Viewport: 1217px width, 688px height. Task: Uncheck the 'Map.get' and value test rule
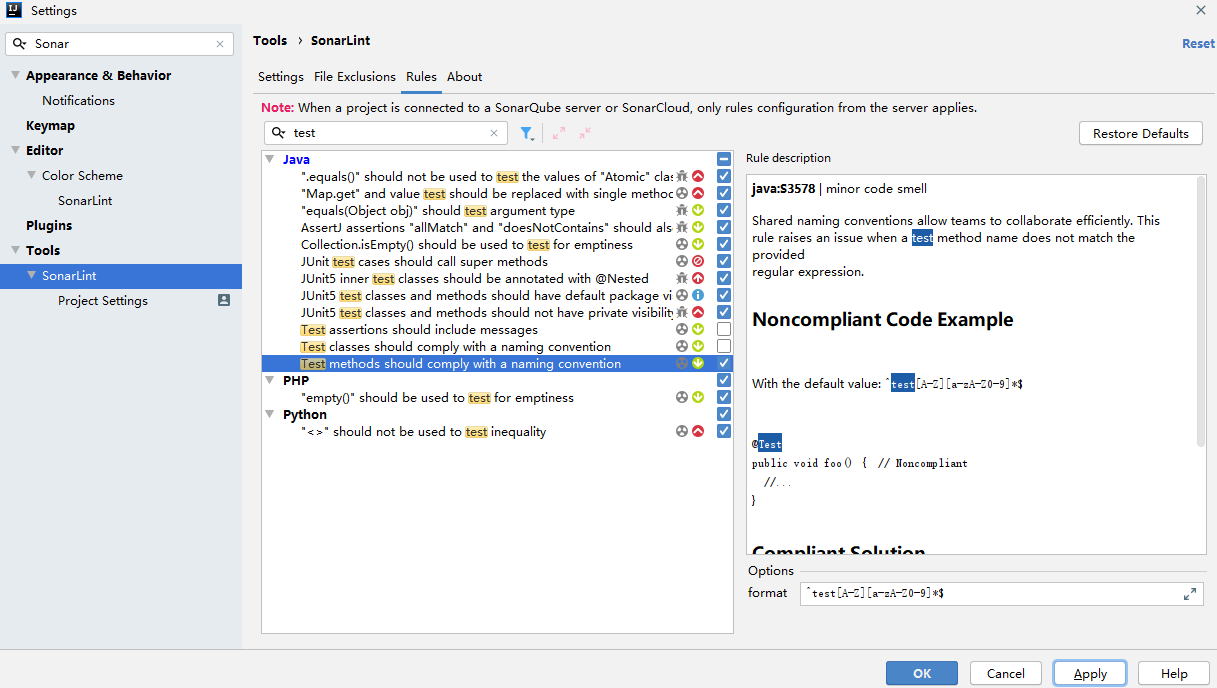(x=724, y=193)
